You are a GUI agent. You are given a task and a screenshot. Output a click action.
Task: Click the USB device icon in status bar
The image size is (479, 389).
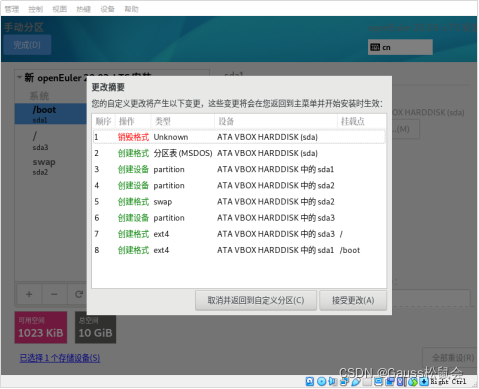coord(356,381)
